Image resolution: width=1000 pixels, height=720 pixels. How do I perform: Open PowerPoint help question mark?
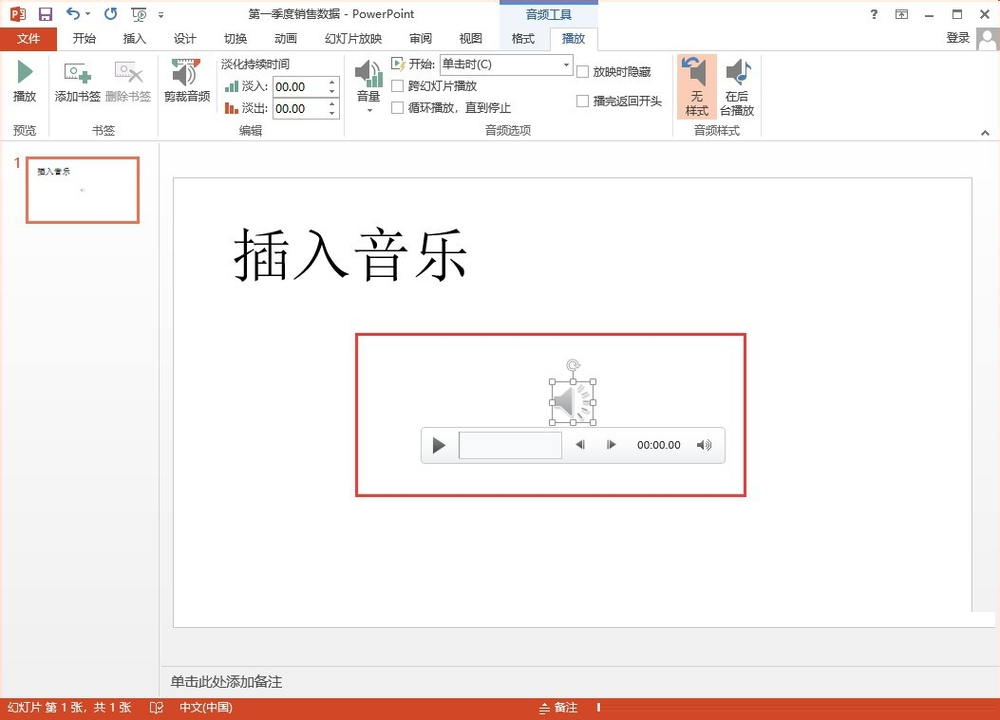pos(874,14)
